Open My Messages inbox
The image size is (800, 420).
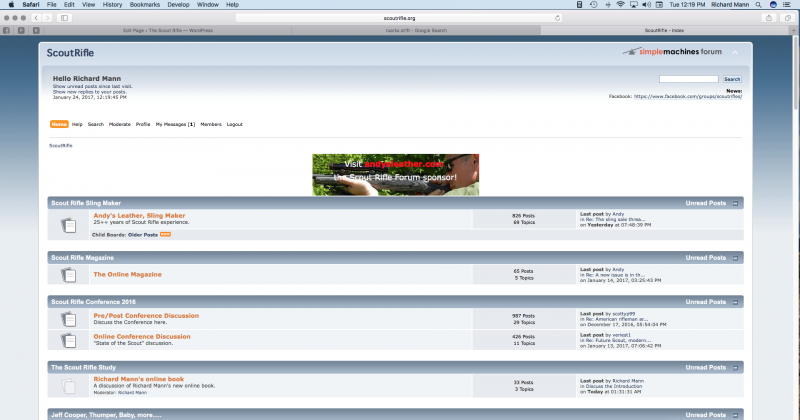(175, 125)
